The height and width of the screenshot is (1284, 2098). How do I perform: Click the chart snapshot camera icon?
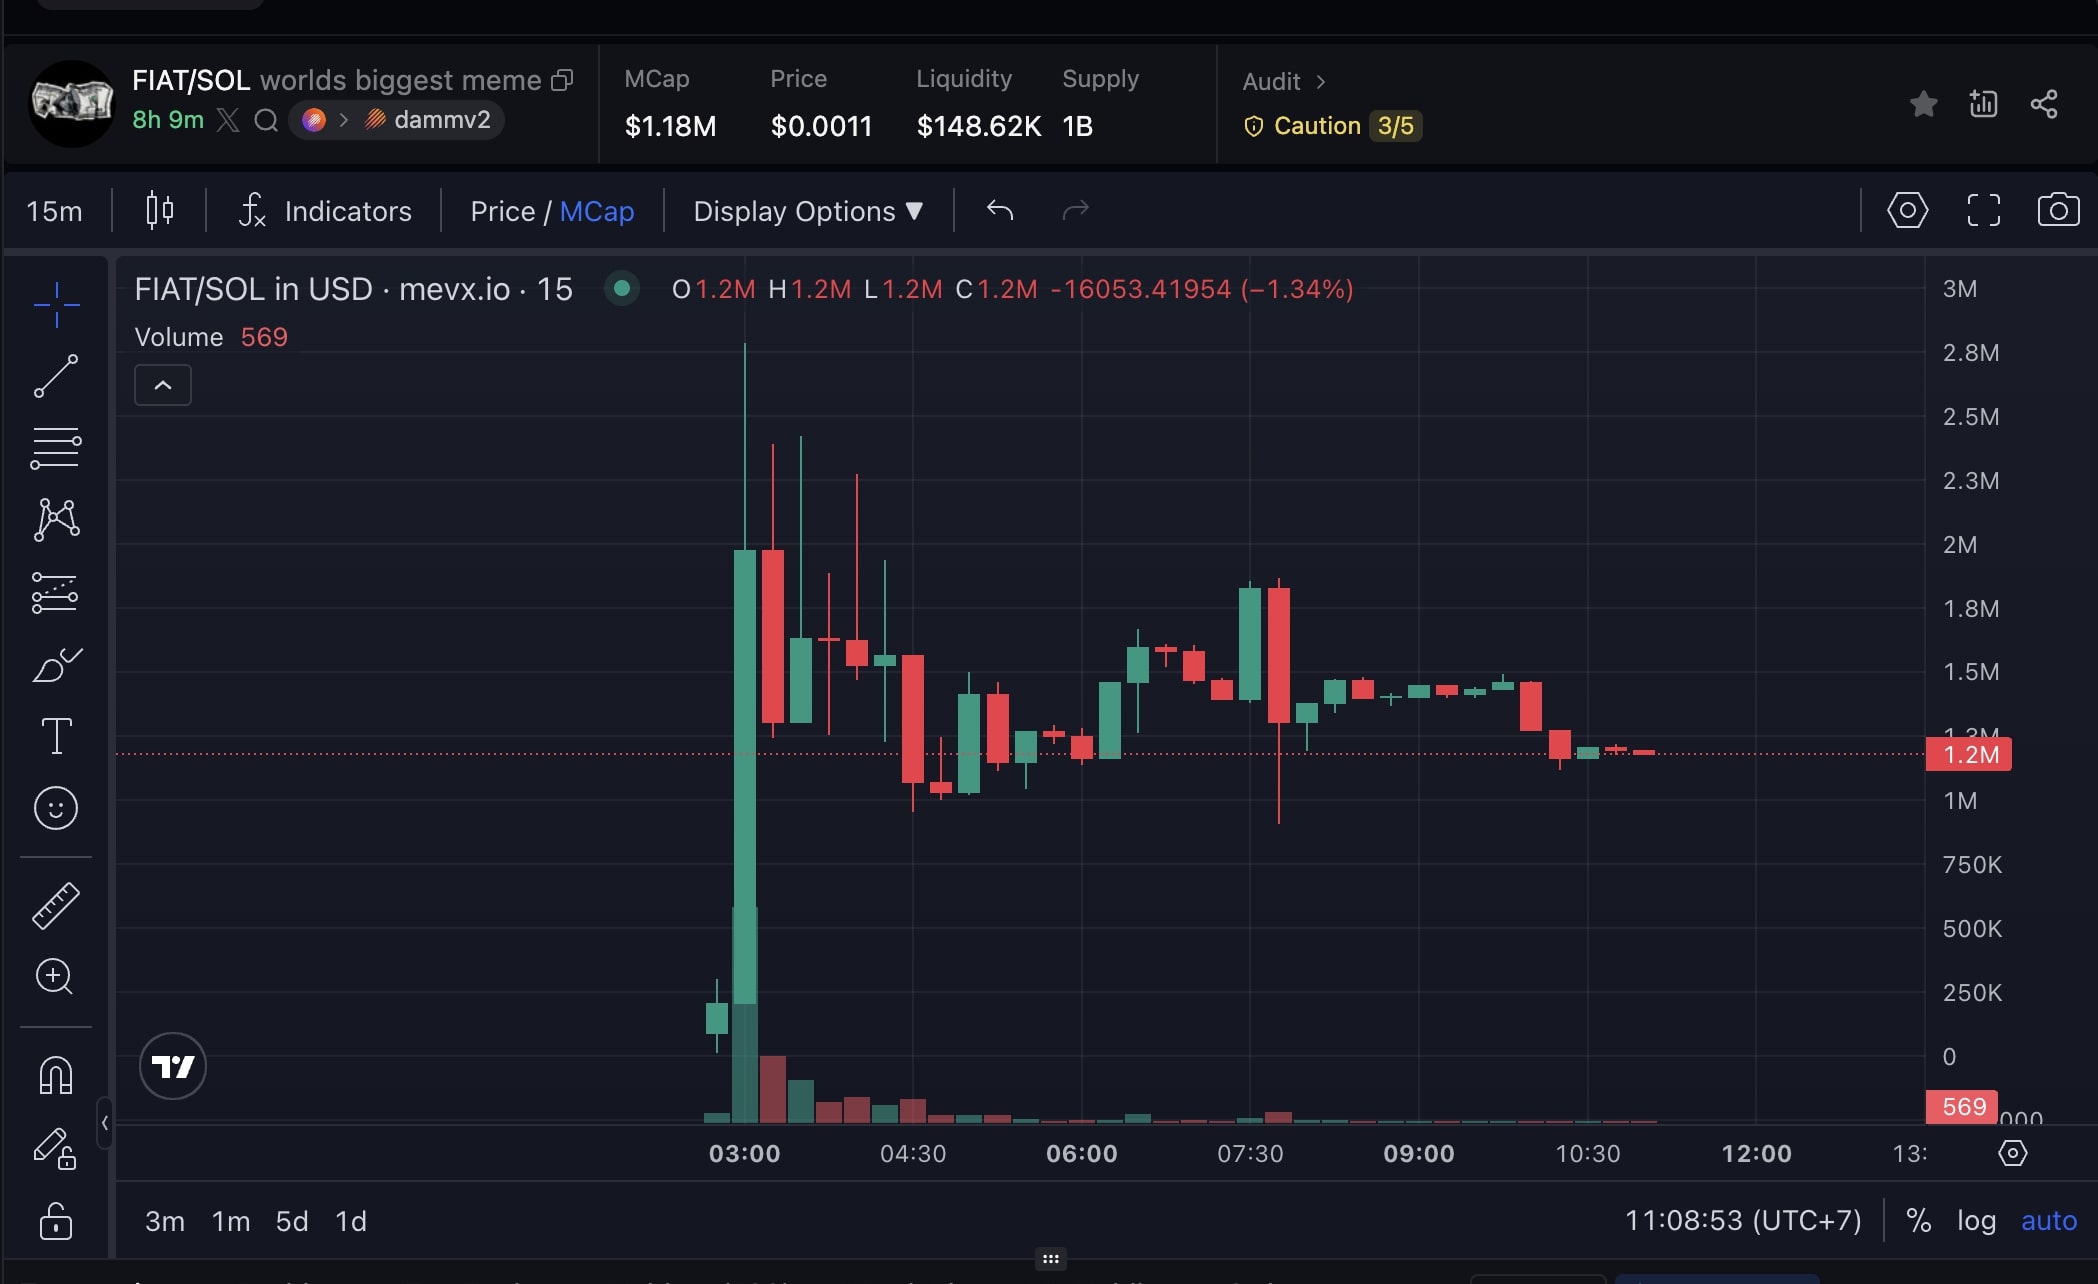pyautogui.click(x=2058, y=210)
